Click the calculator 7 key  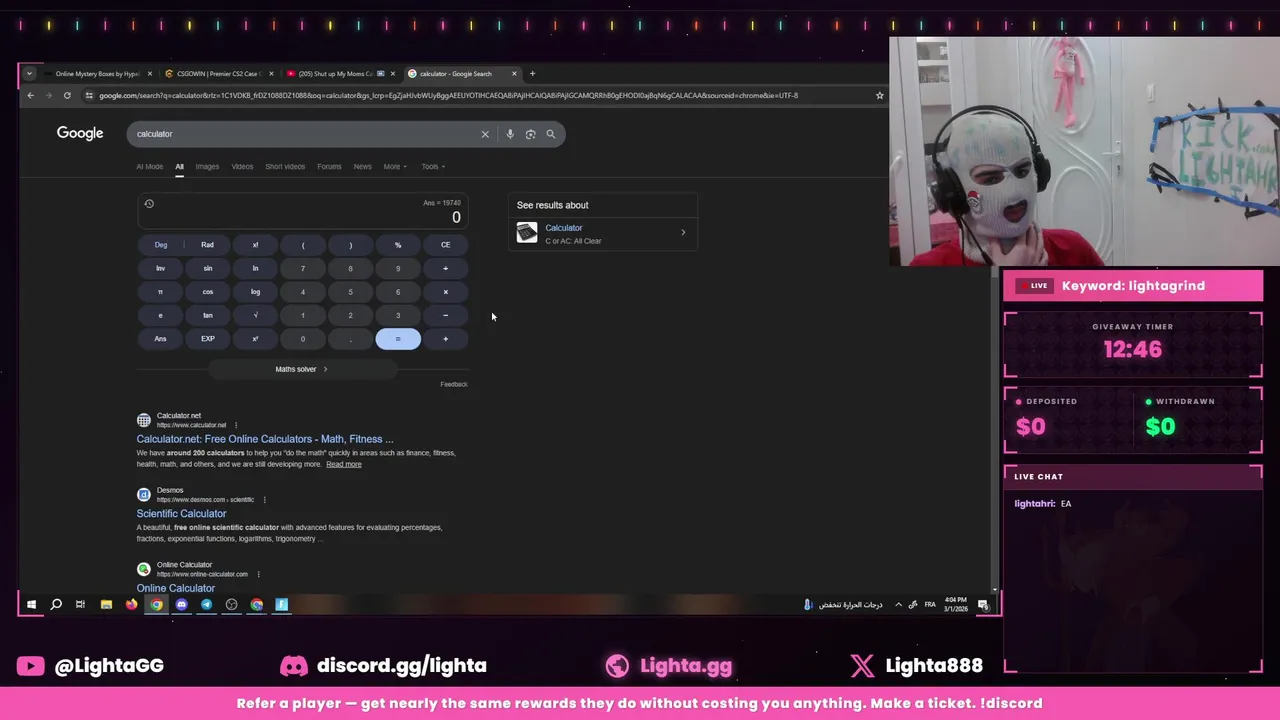point(303,268)
